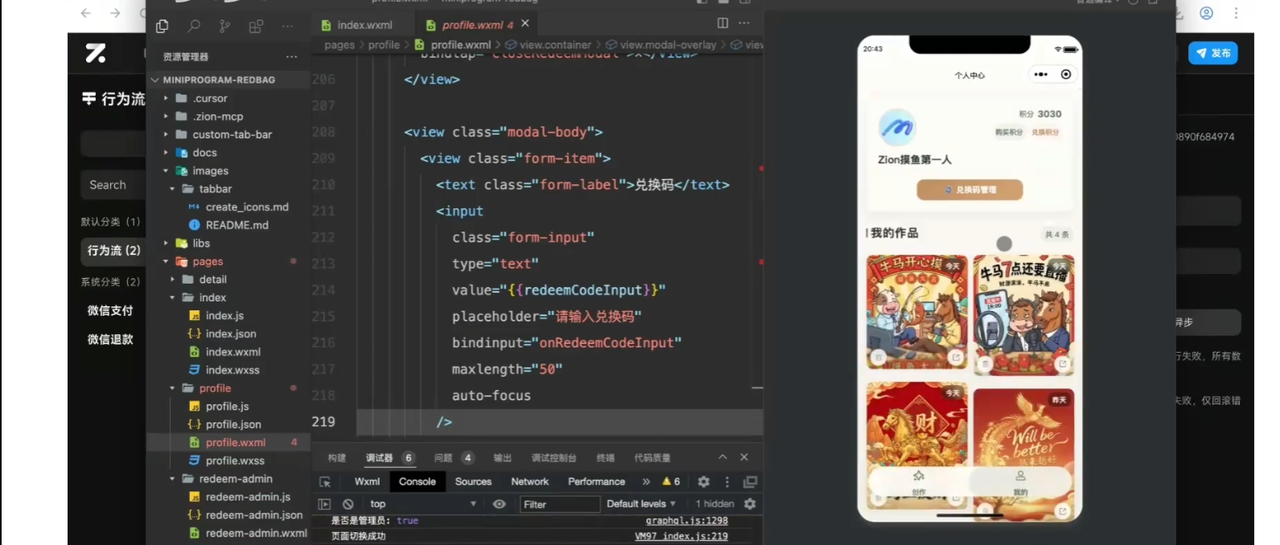This screenshot has width=1280, height=545.
Task: Click the element inspector picker icon in devtools
Action: click(x=325, y=482)
